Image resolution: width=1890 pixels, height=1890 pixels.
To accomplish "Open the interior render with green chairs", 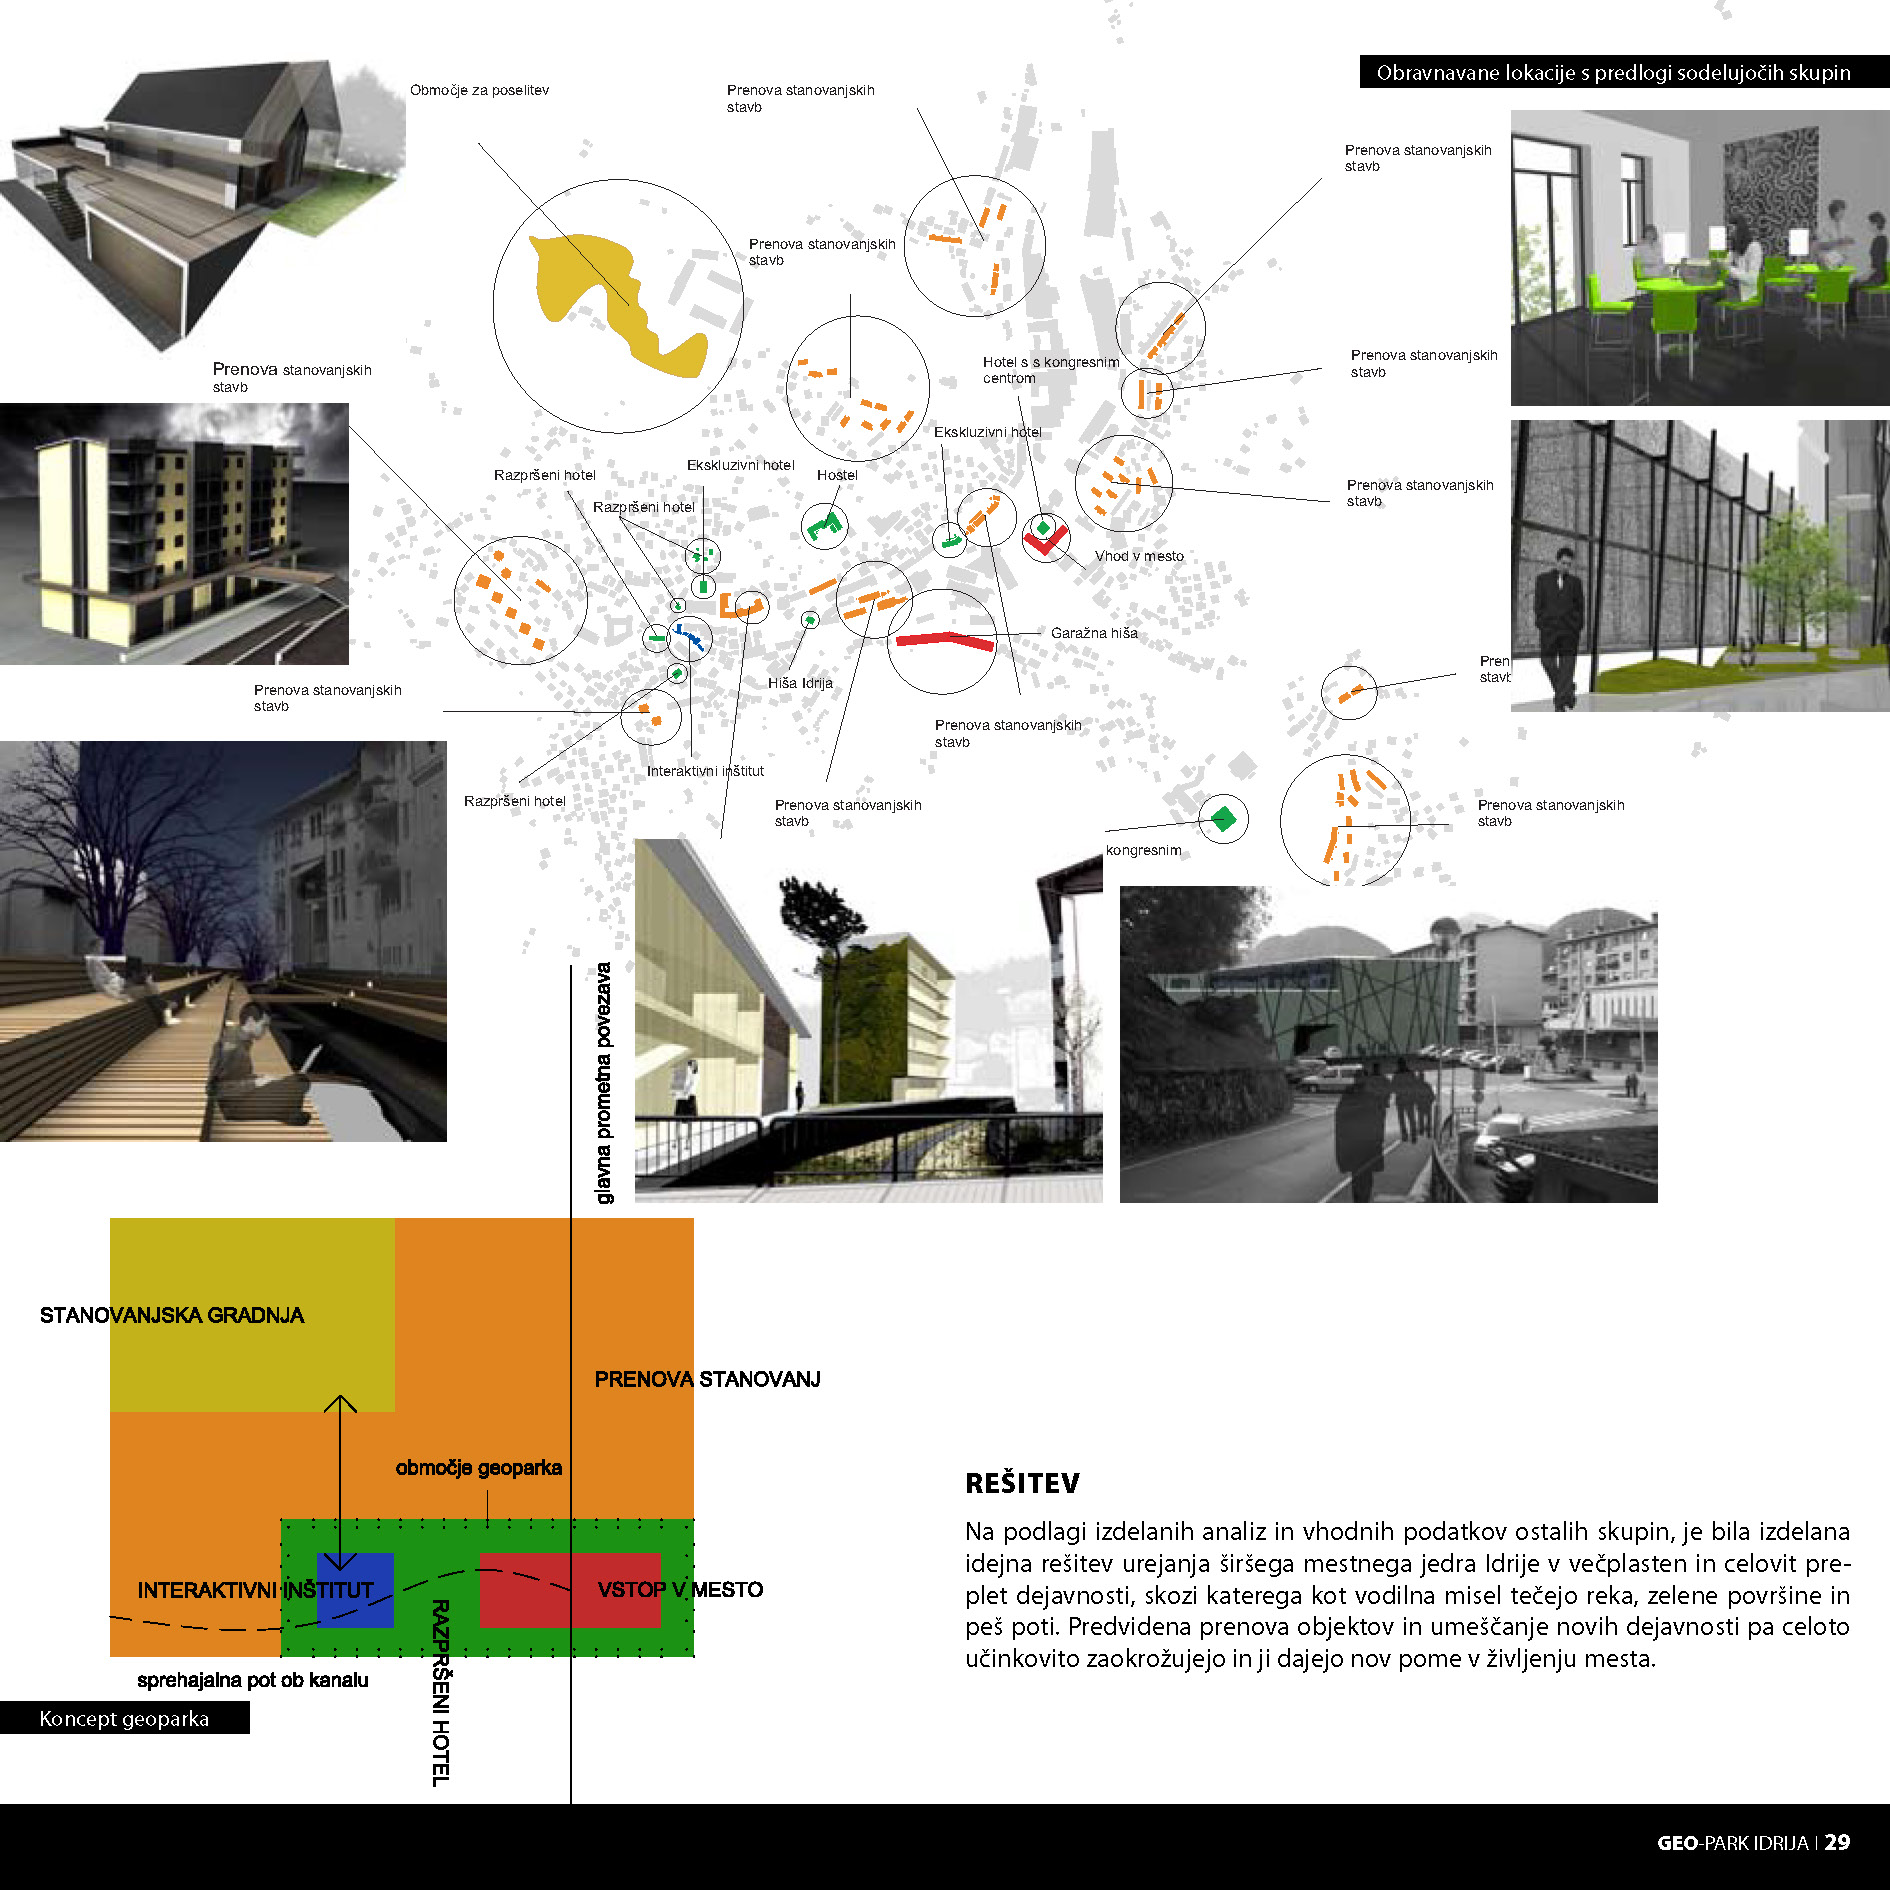I will coord(1700,258).
